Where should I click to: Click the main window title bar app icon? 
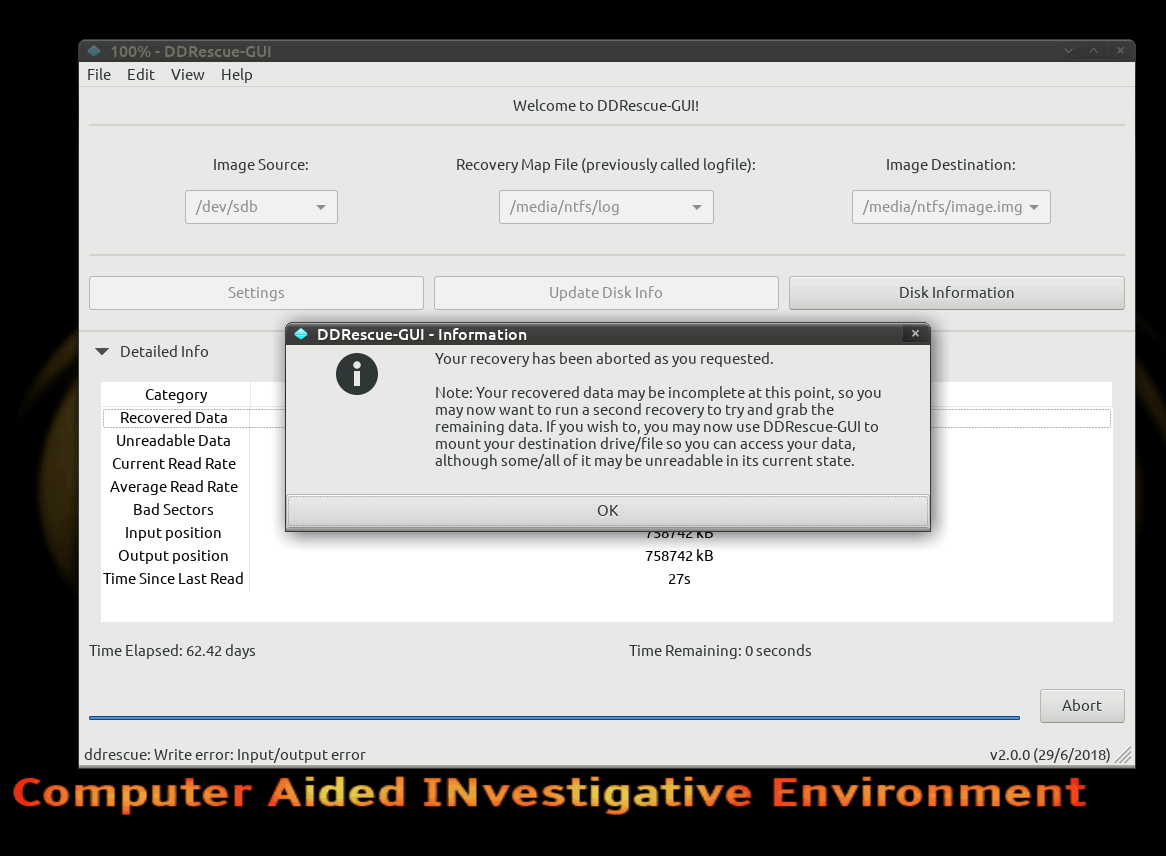94,51
